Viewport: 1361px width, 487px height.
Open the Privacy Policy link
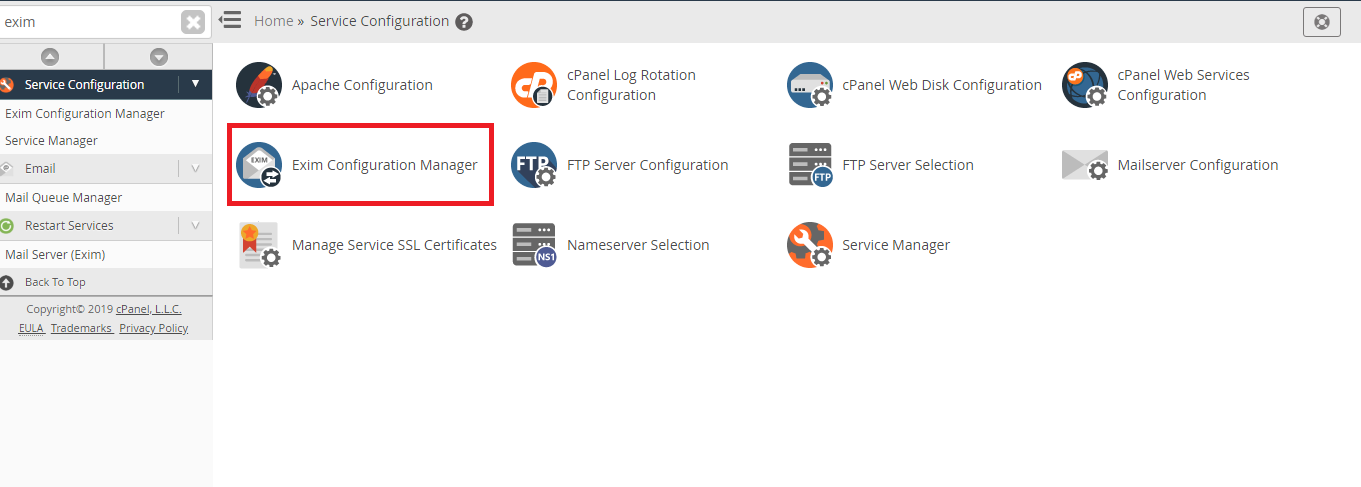tap(154, 328)
